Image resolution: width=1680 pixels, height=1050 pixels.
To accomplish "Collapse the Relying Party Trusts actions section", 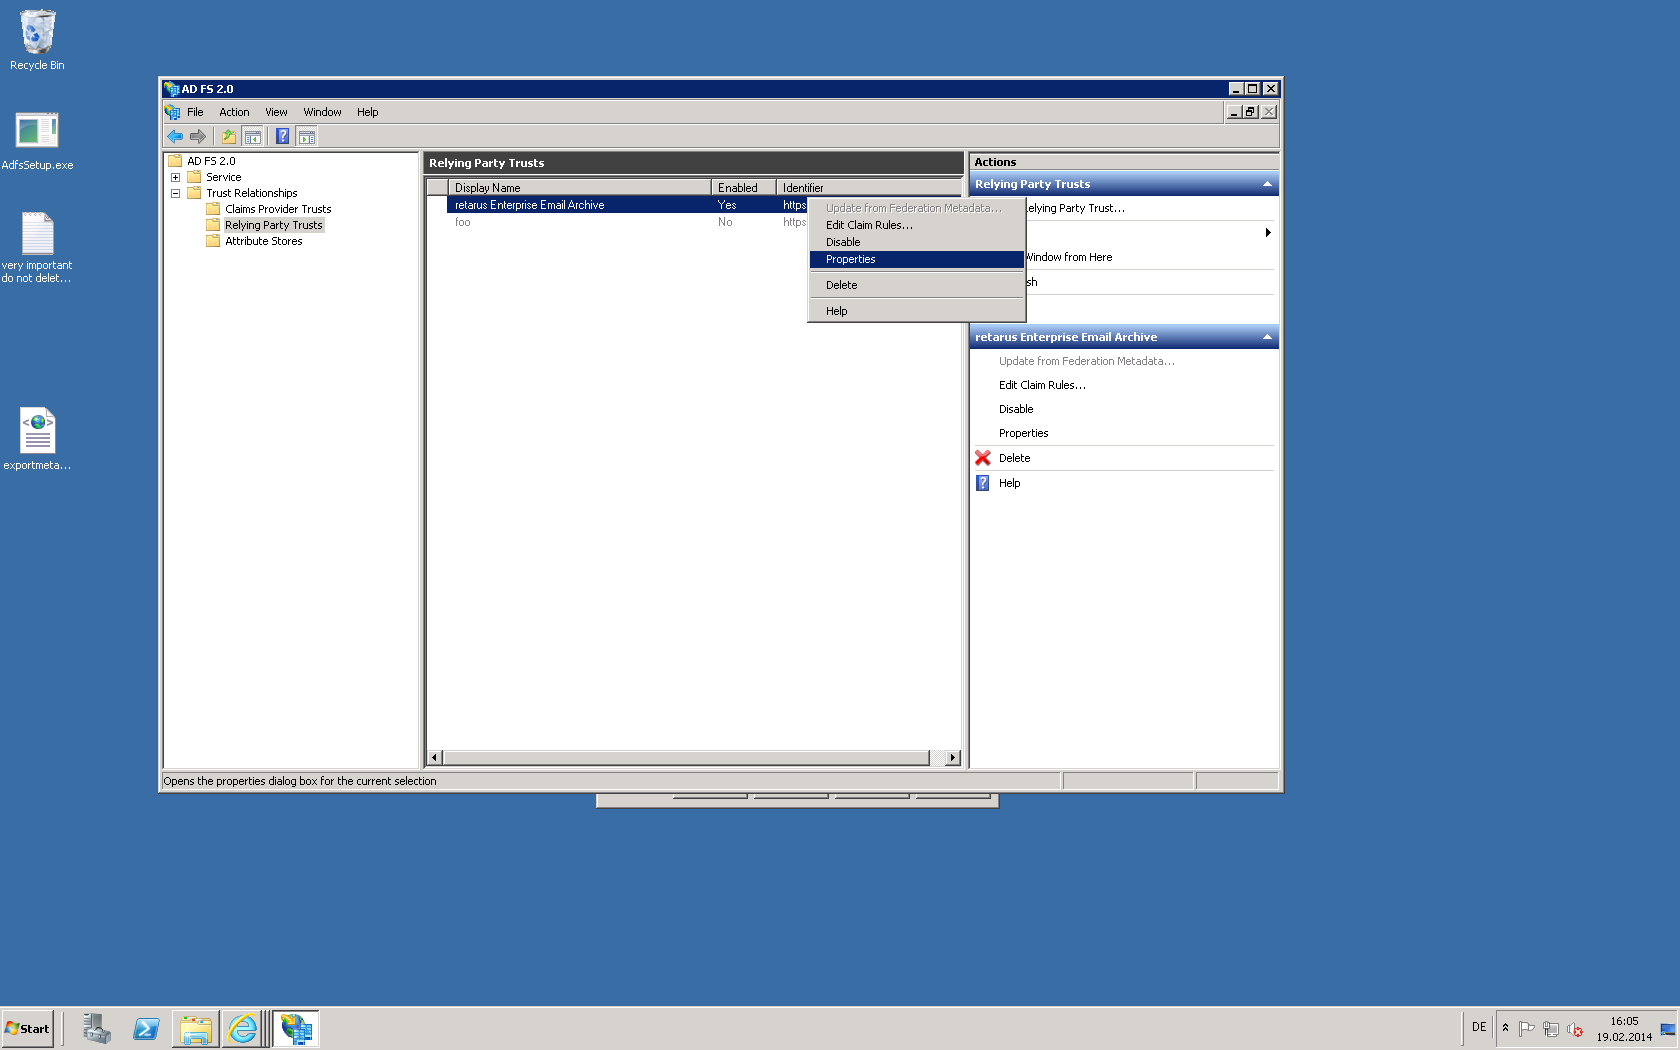I will pos(1267,184).
